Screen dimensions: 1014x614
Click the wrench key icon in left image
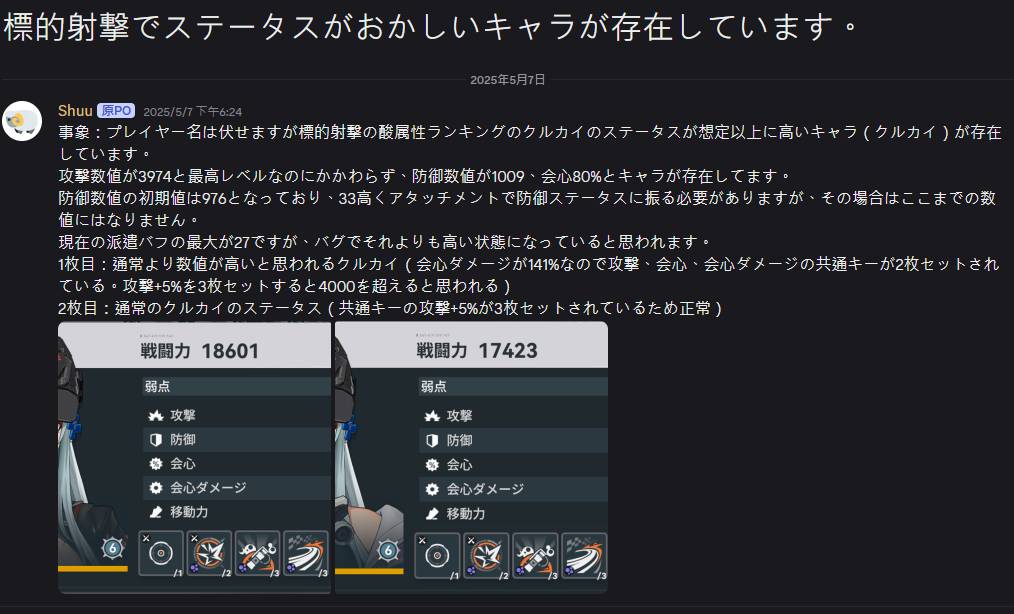pyautogui.click(x=257, y=554)
